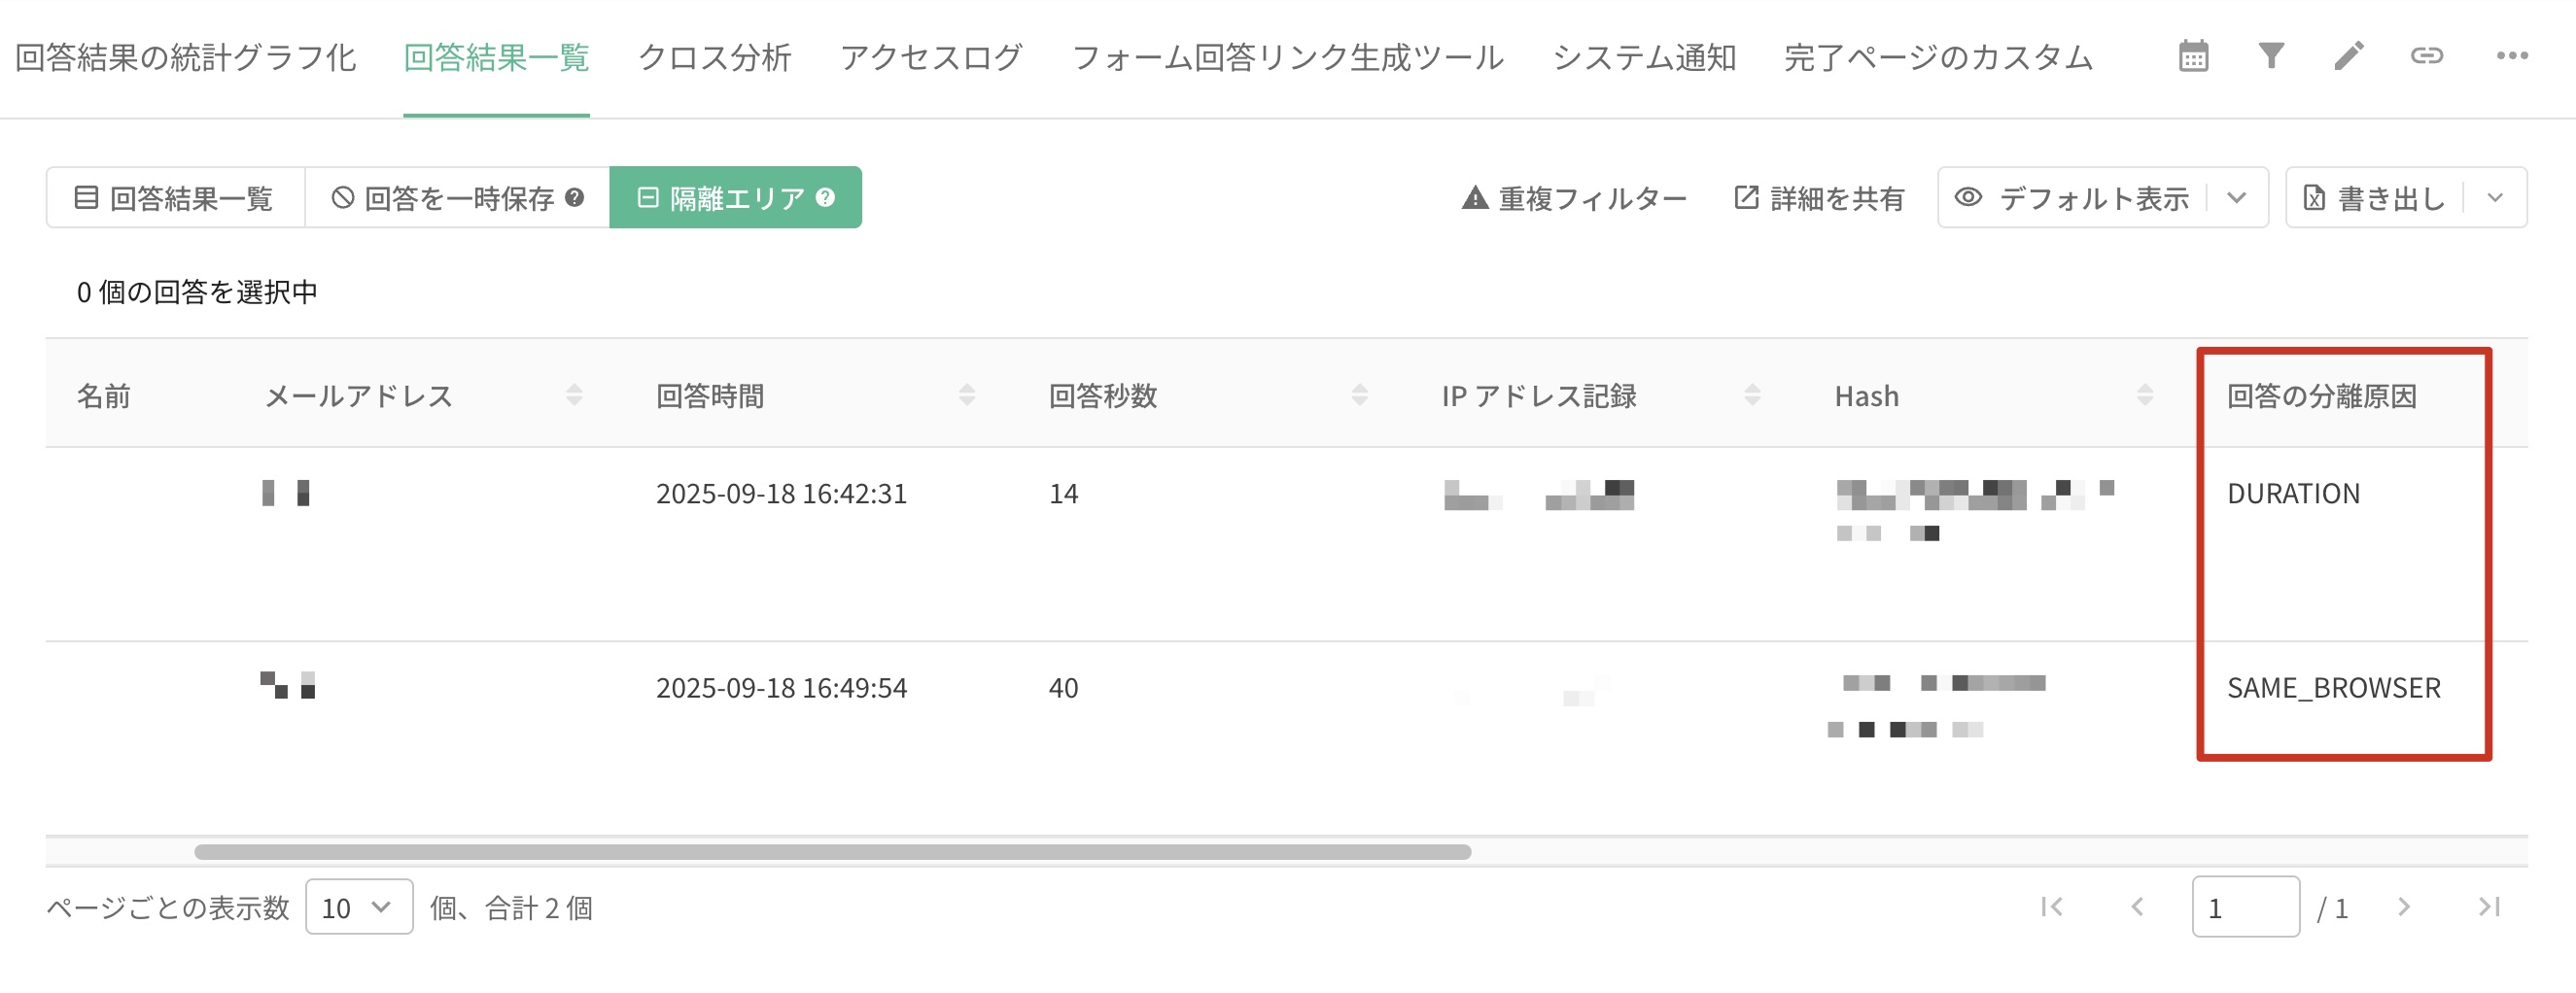Image resolution: width=2576 pixels, height=993 pixels.
Task: Switch to 回答結果の統計グラフ化 tab
Action: pyautogui.click(x=186, y=57)
